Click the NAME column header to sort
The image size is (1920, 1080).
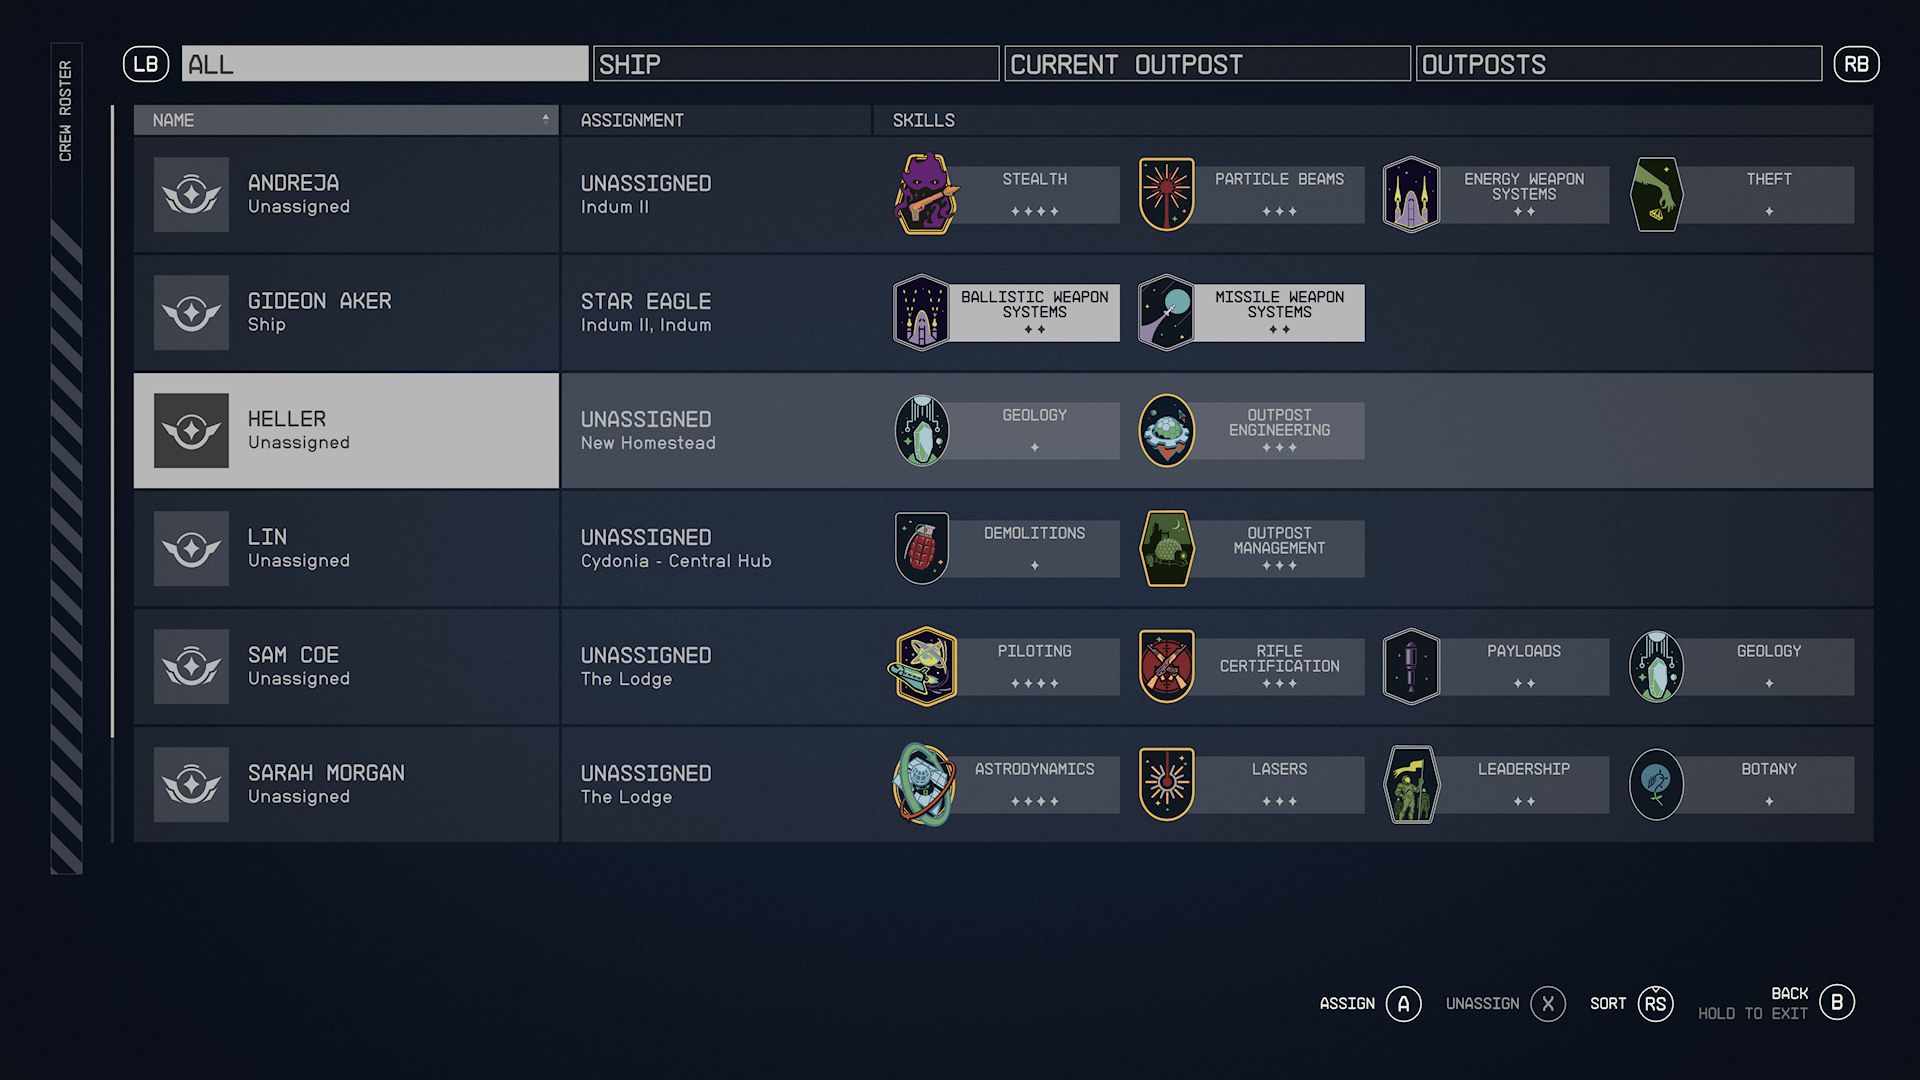(x=347, y=121)
